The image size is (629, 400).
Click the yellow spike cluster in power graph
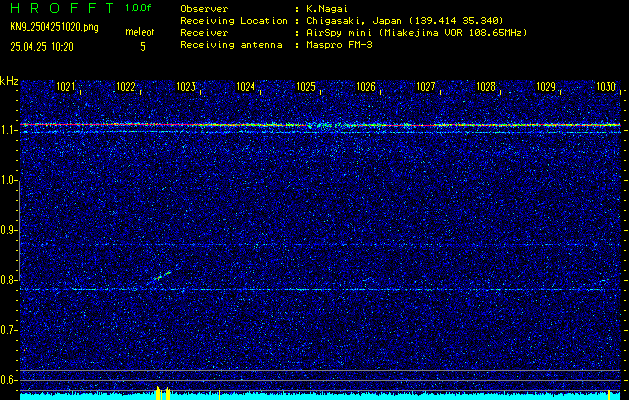tap(163, 393)
